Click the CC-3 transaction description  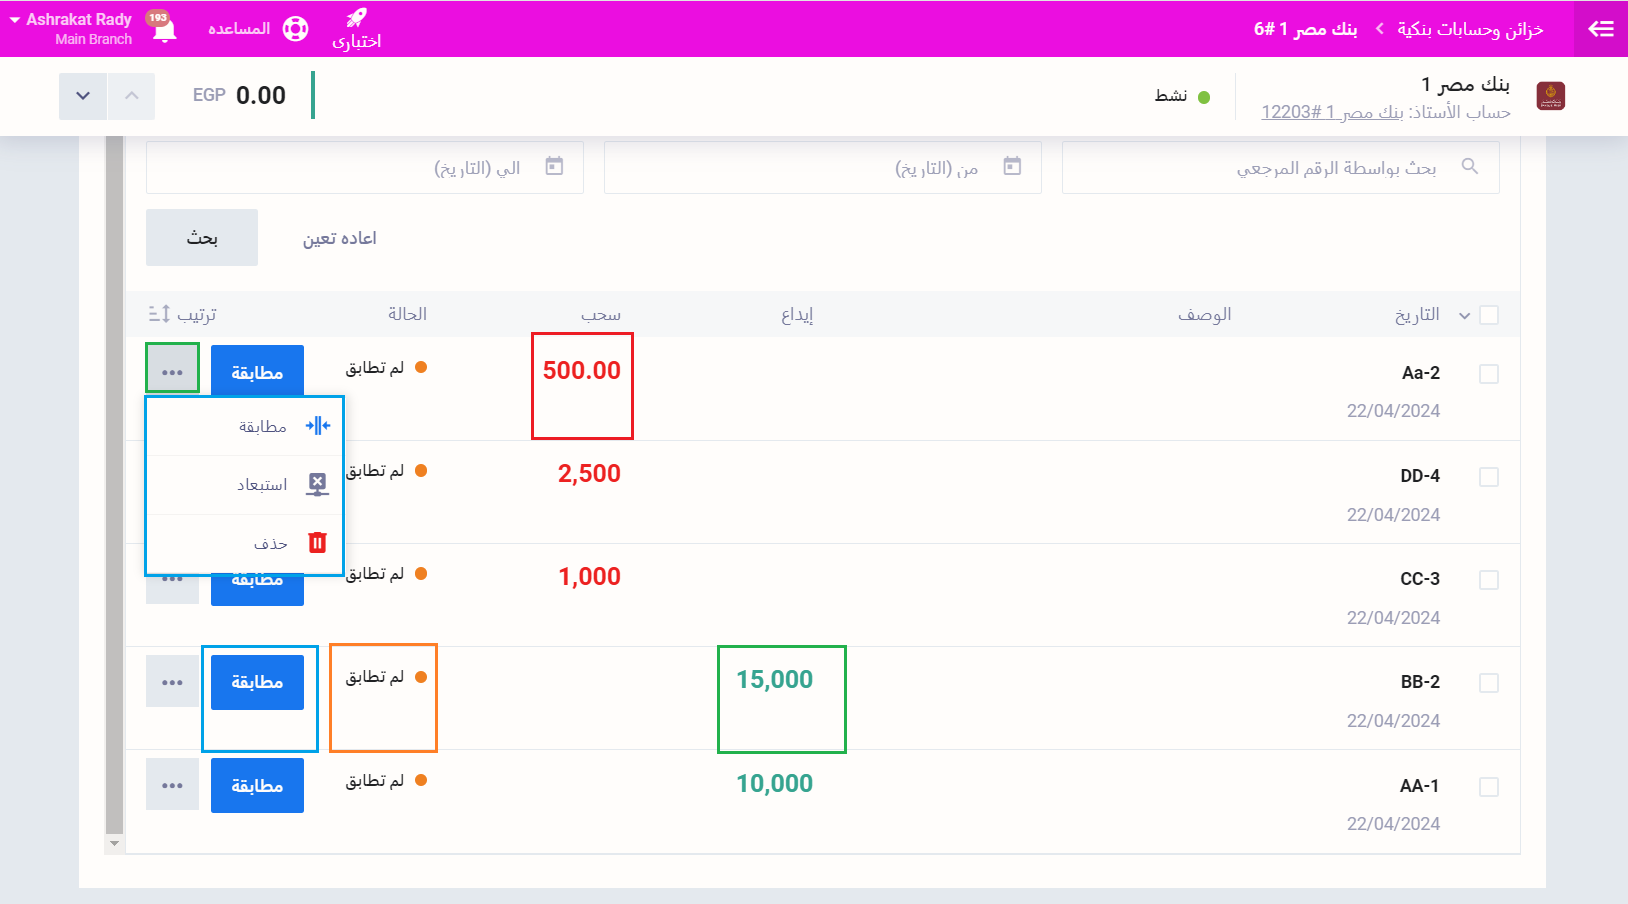tap(1420, 579)
